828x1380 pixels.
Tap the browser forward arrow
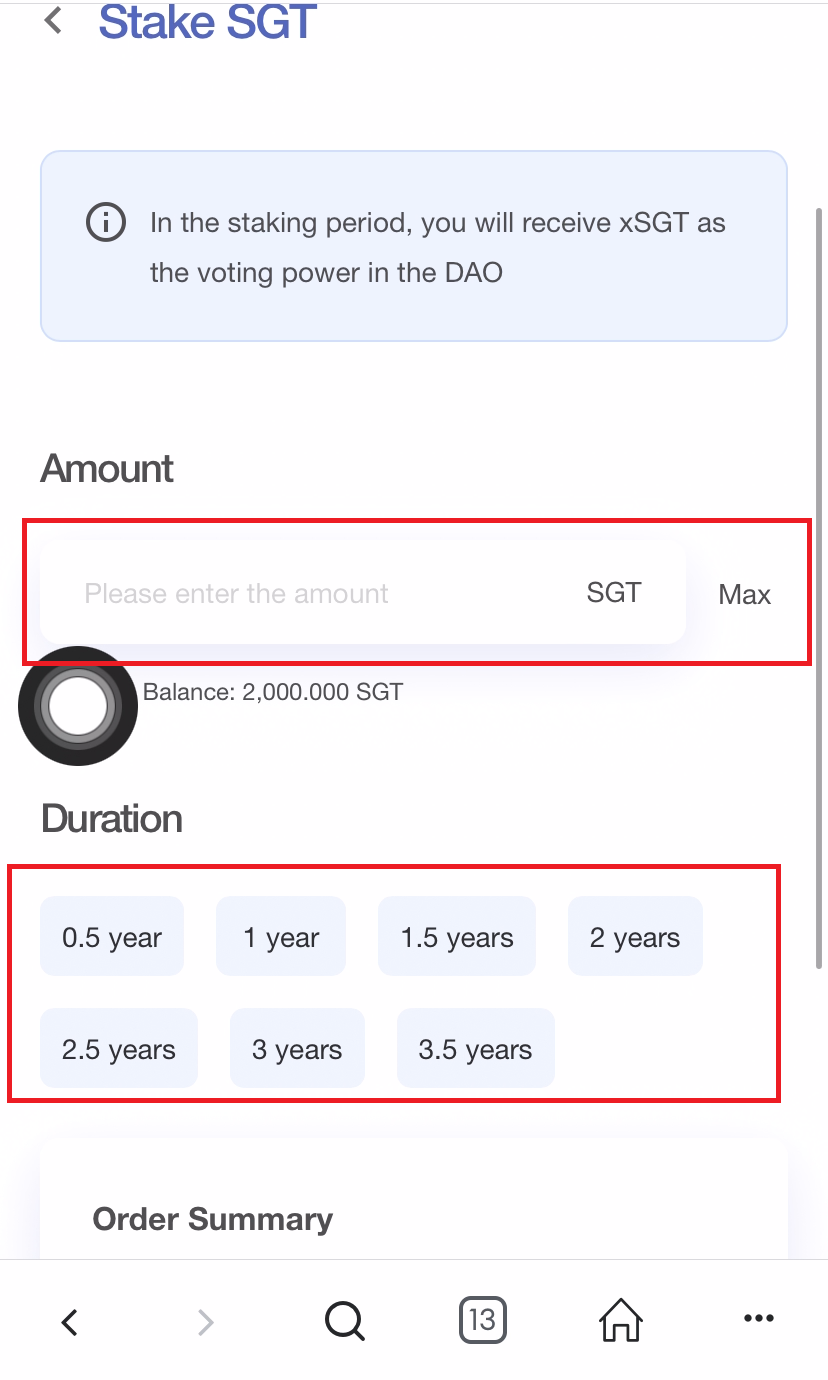pos(206,1322)
